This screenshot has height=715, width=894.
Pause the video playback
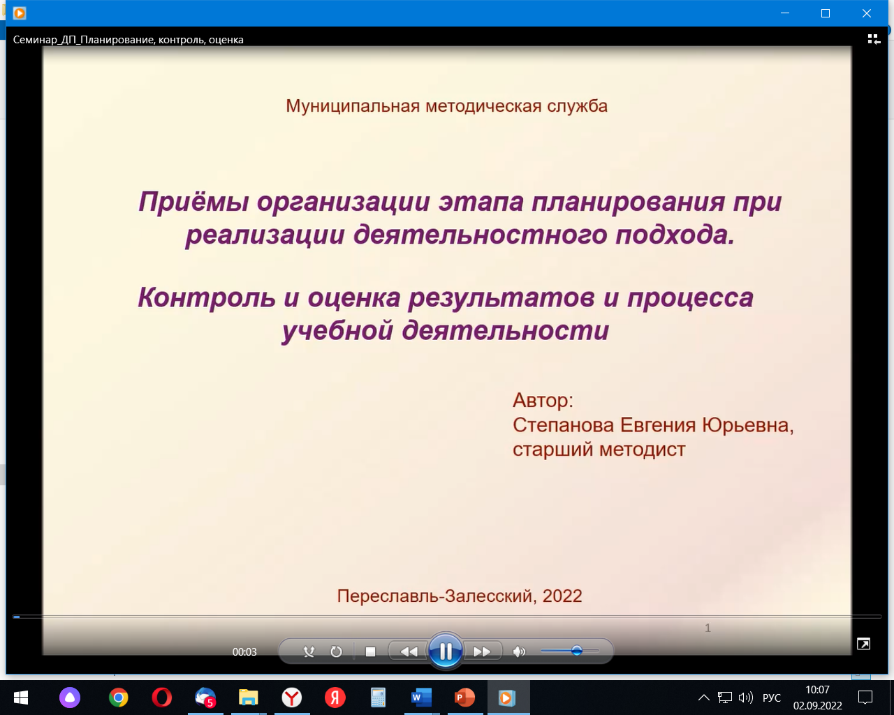point(445,651)
